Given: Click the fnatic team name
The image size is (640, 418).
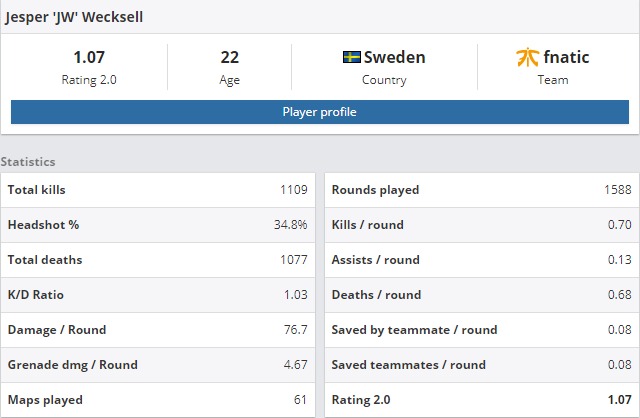Looking at the screenshot, I should [x=566, y=57].
